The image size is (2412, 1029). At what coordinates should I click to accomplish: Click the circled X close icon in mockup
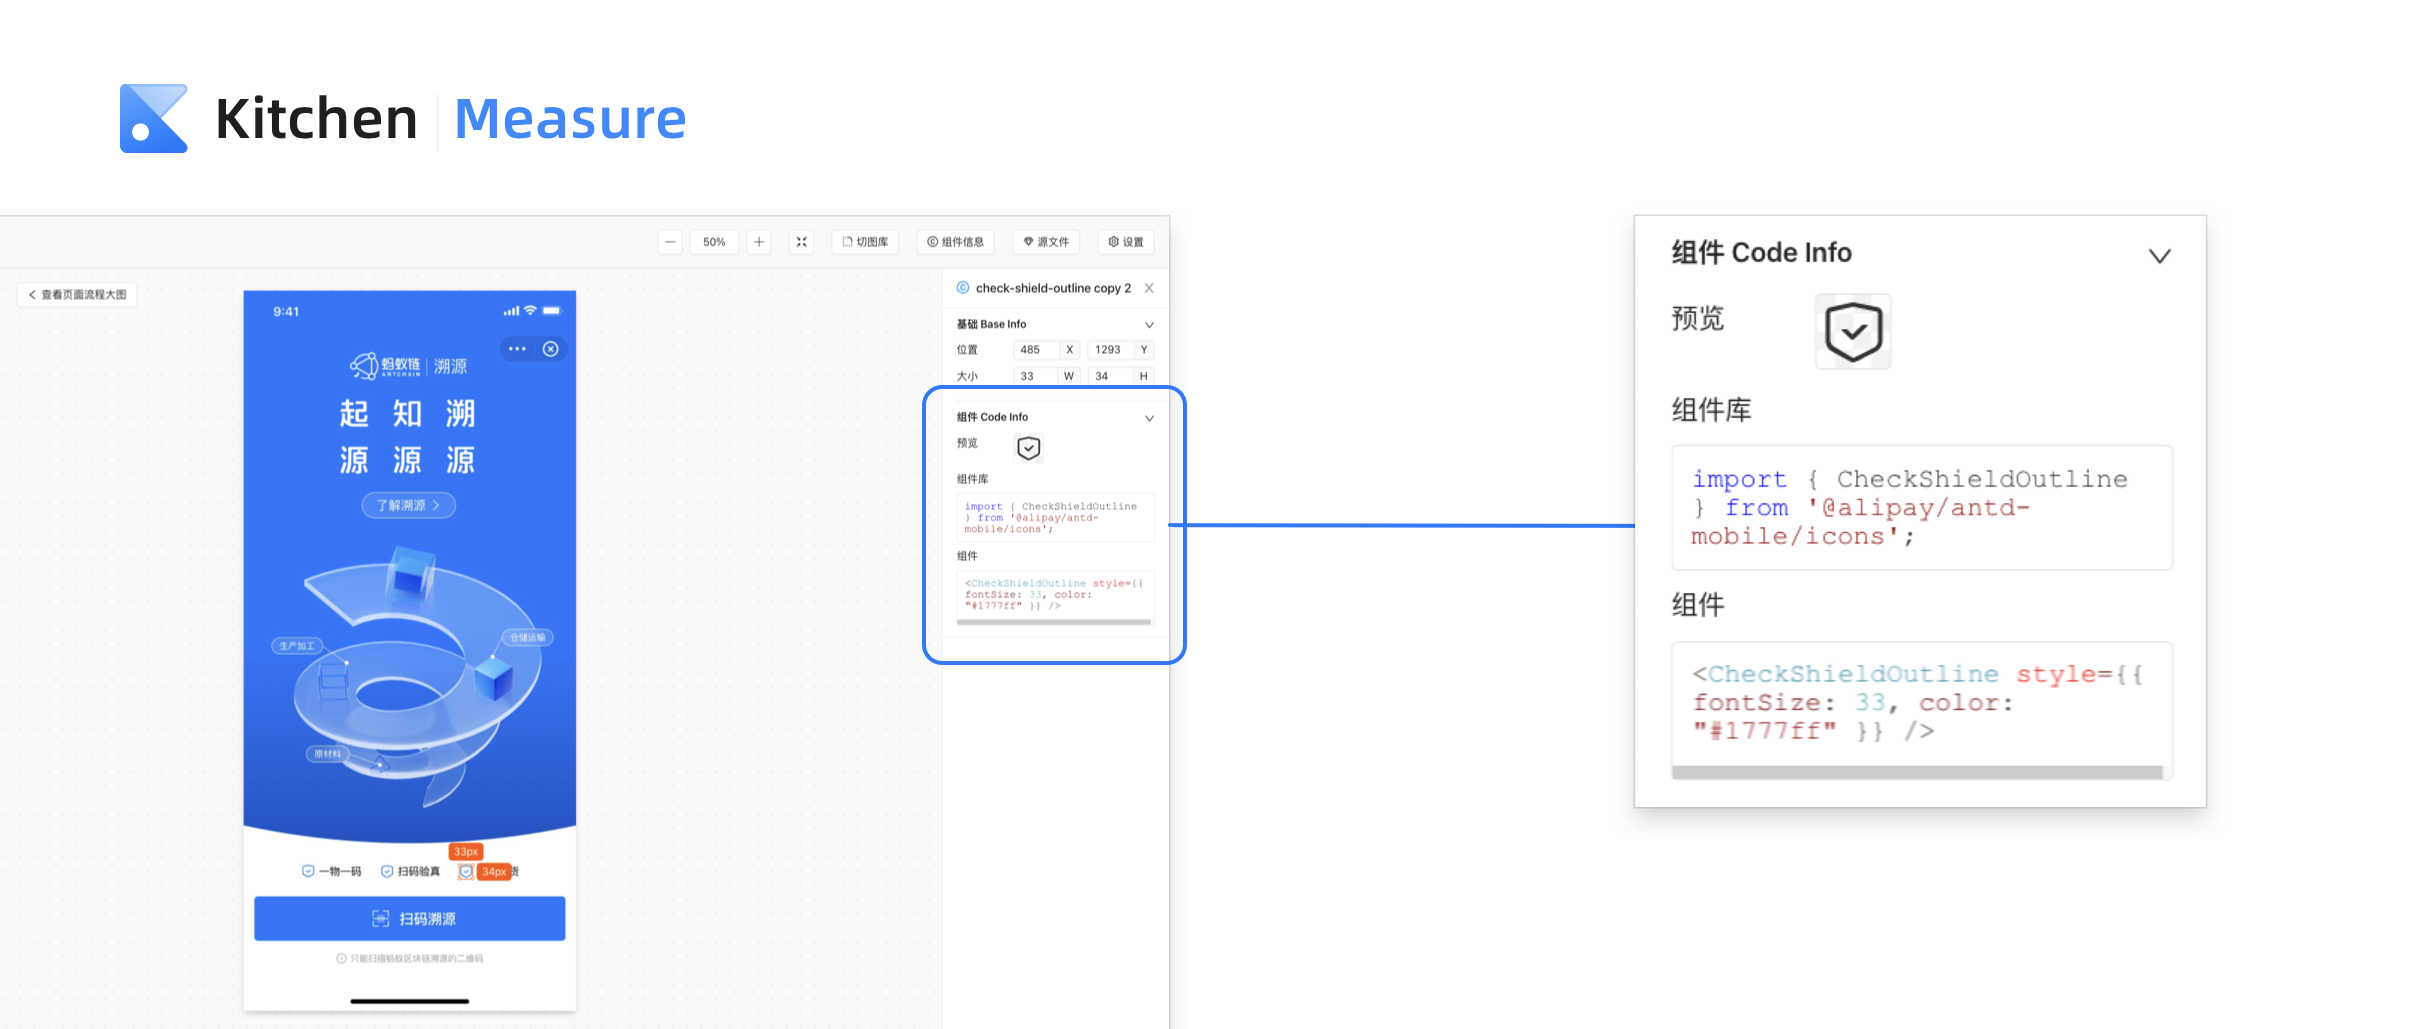550,349
